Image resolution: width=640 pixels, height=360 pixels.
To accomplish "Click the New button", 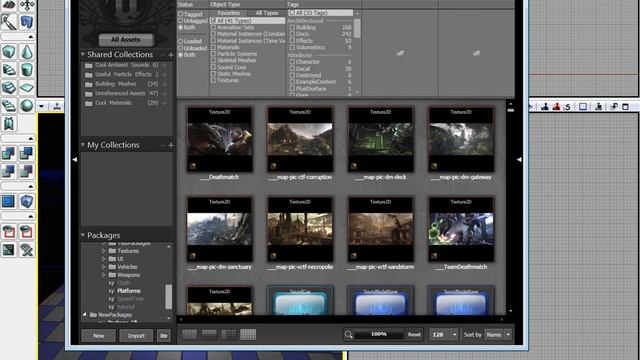I will pyautogui.click(x=99, y=336).
